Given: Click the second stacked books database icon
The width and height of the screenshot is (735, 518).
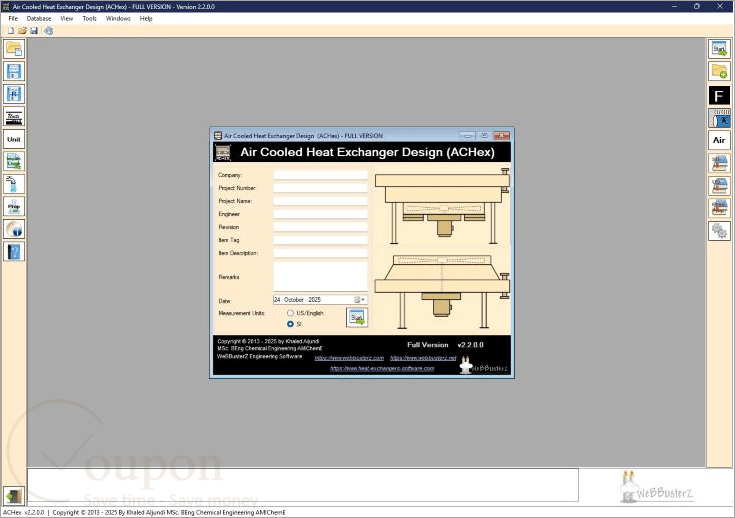Looking at the screenshot, I should point(719,186).
